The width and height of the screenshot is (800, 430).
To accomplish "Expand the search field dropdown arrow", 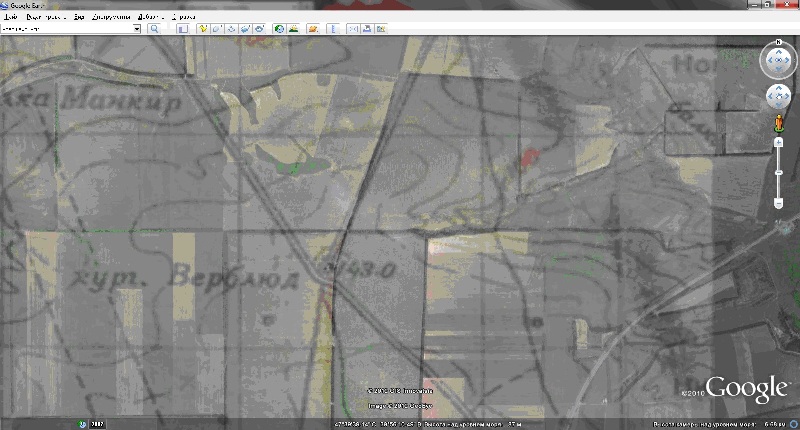I will tap(137, 29).
